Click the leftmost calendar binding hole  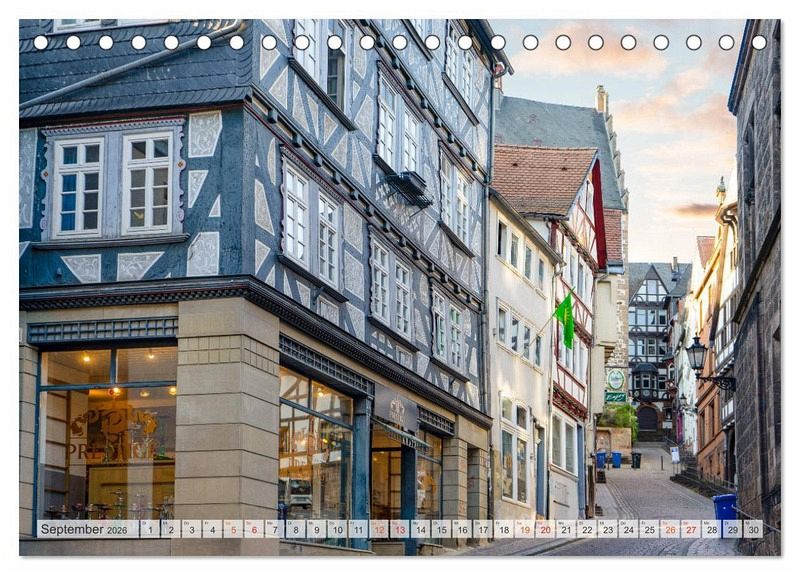pos(41,42)
